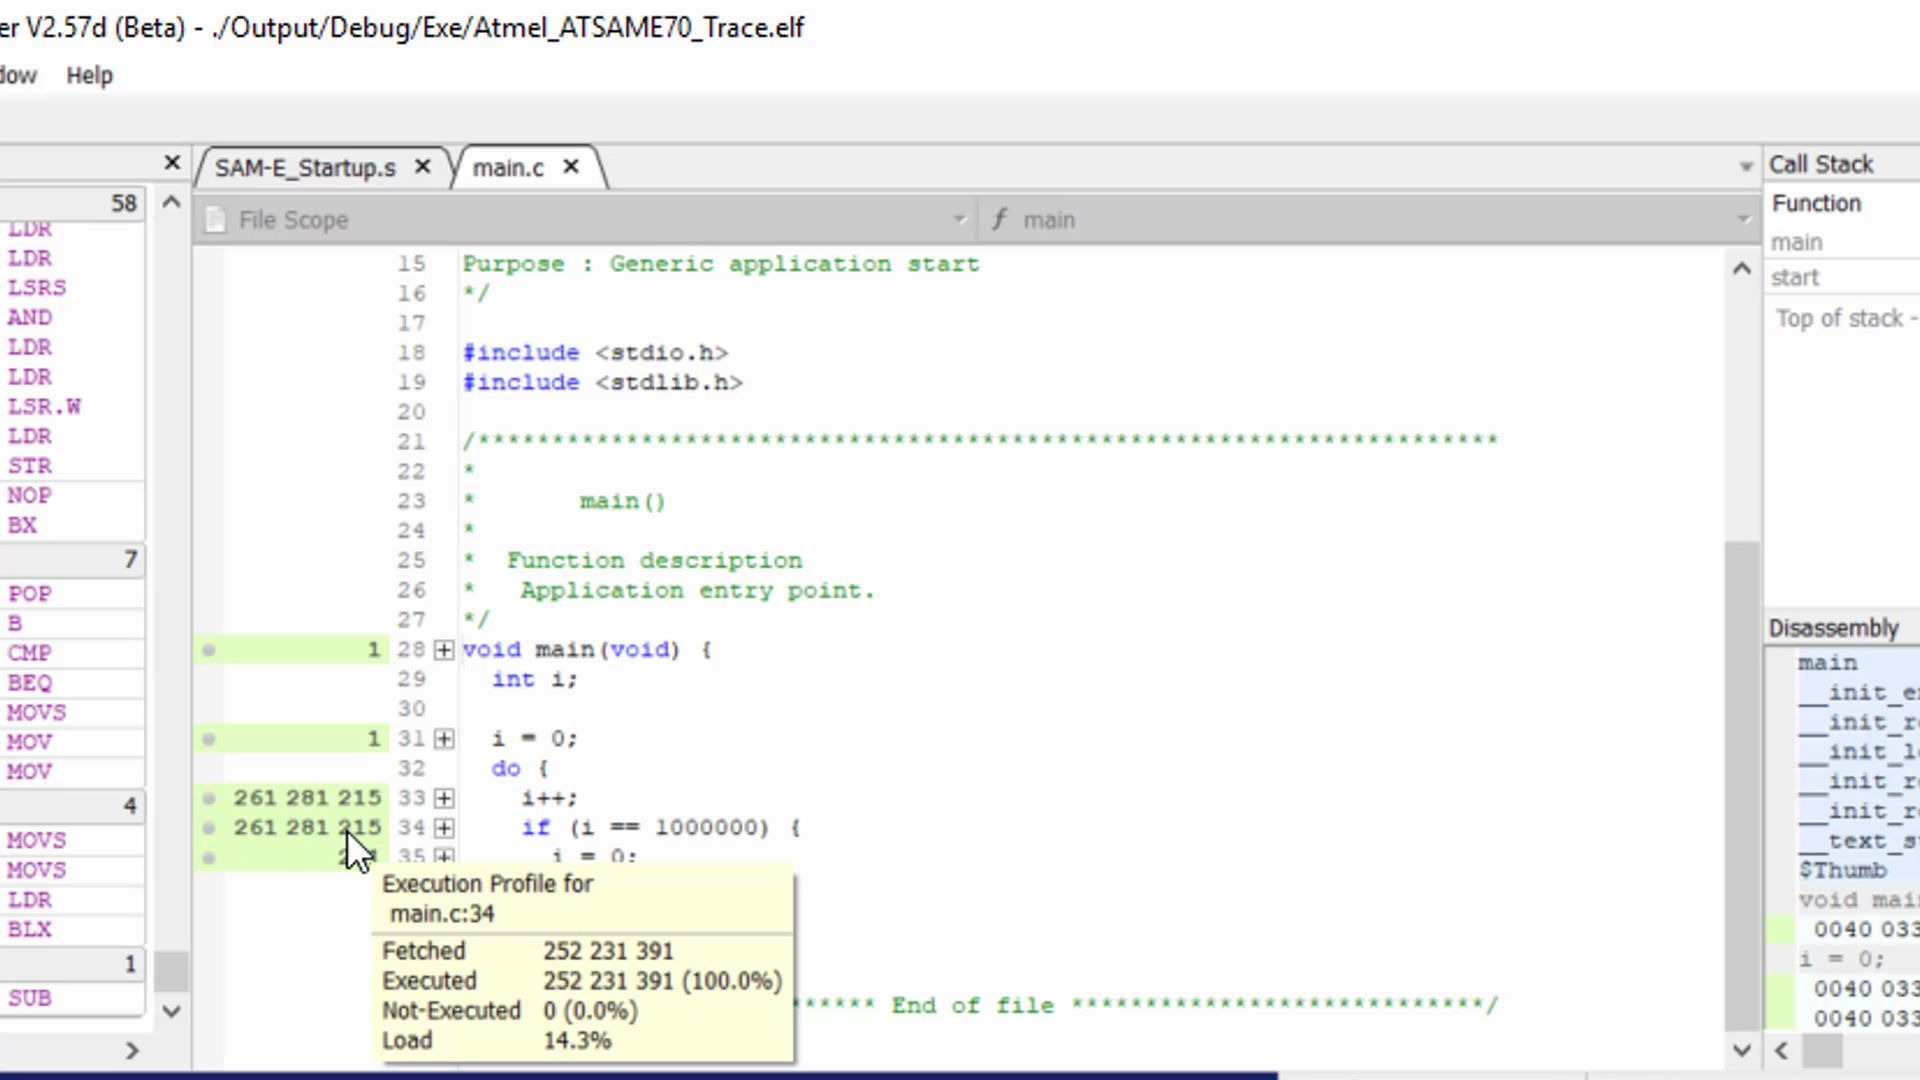The image size is (1920, 1080).
Task: Click the Call Stack panel icon
Action: click(1822, 162)
